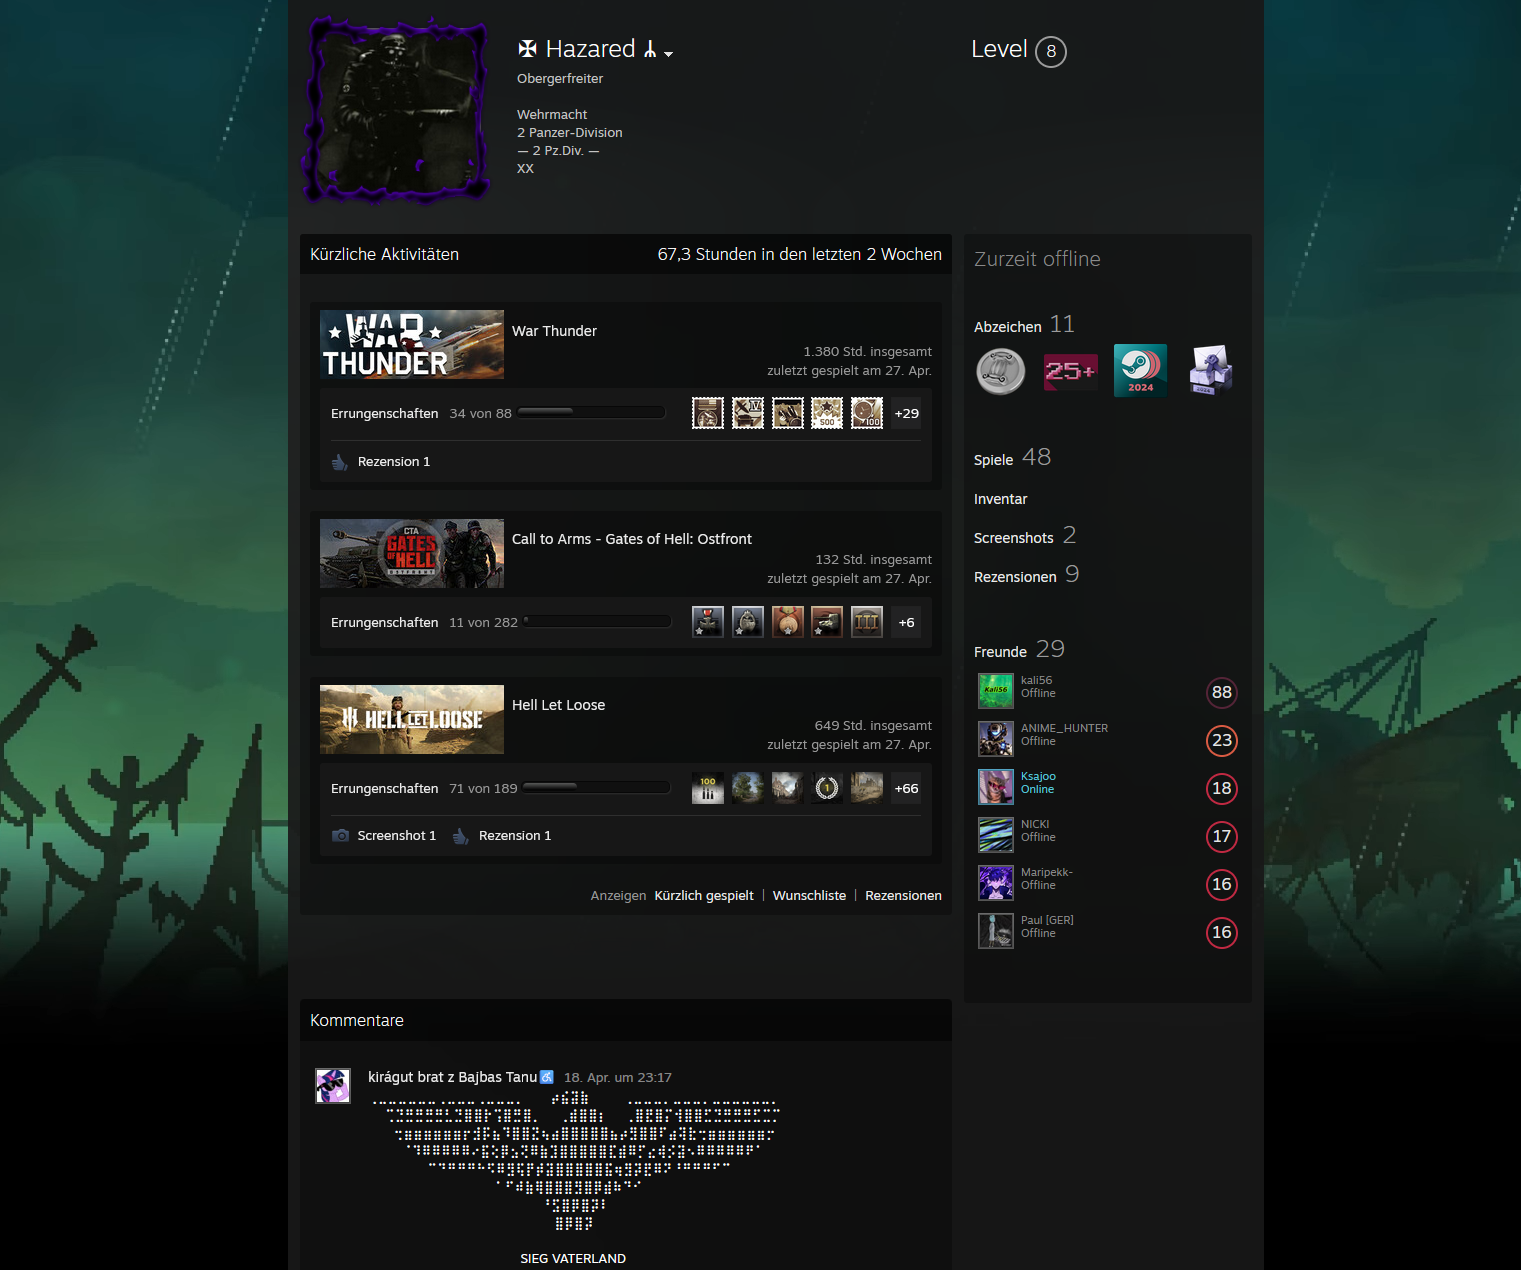Expand the Hazared name history dropdown arrow
Screen dimensions: 1521x1270
pos(668,54)
